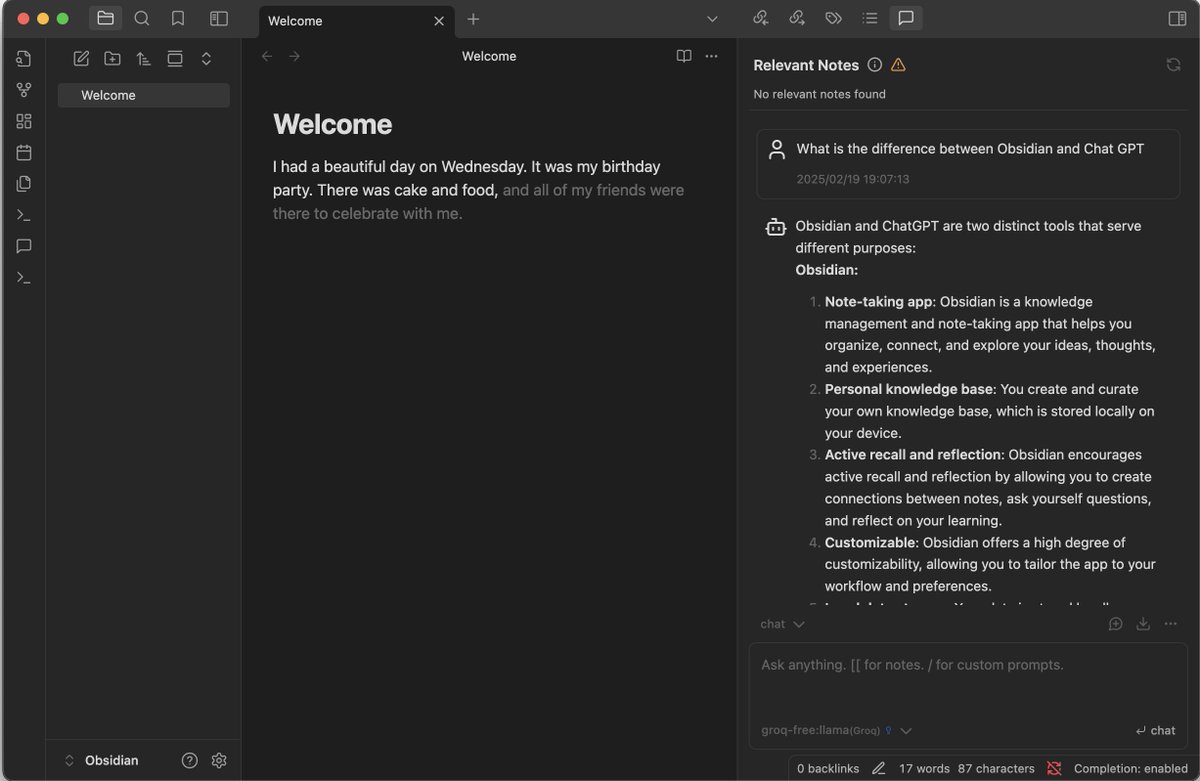Viewport: 1200px width, 781px height.
Task: Open the file explorer folder icon
Action: click(105, 18)
